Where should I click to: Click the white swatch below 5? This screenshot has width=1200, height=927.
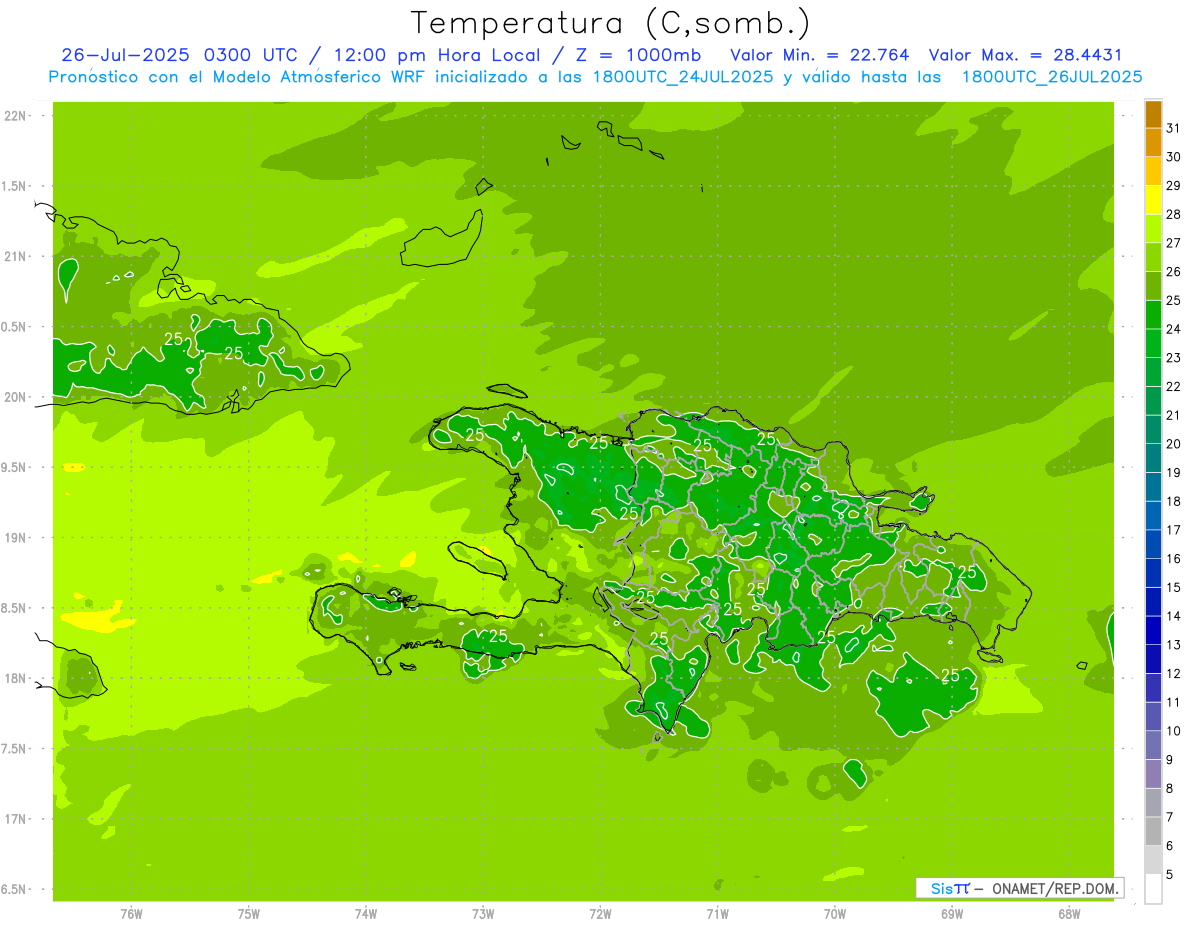pyautogui.click(x=1154, y=889)
